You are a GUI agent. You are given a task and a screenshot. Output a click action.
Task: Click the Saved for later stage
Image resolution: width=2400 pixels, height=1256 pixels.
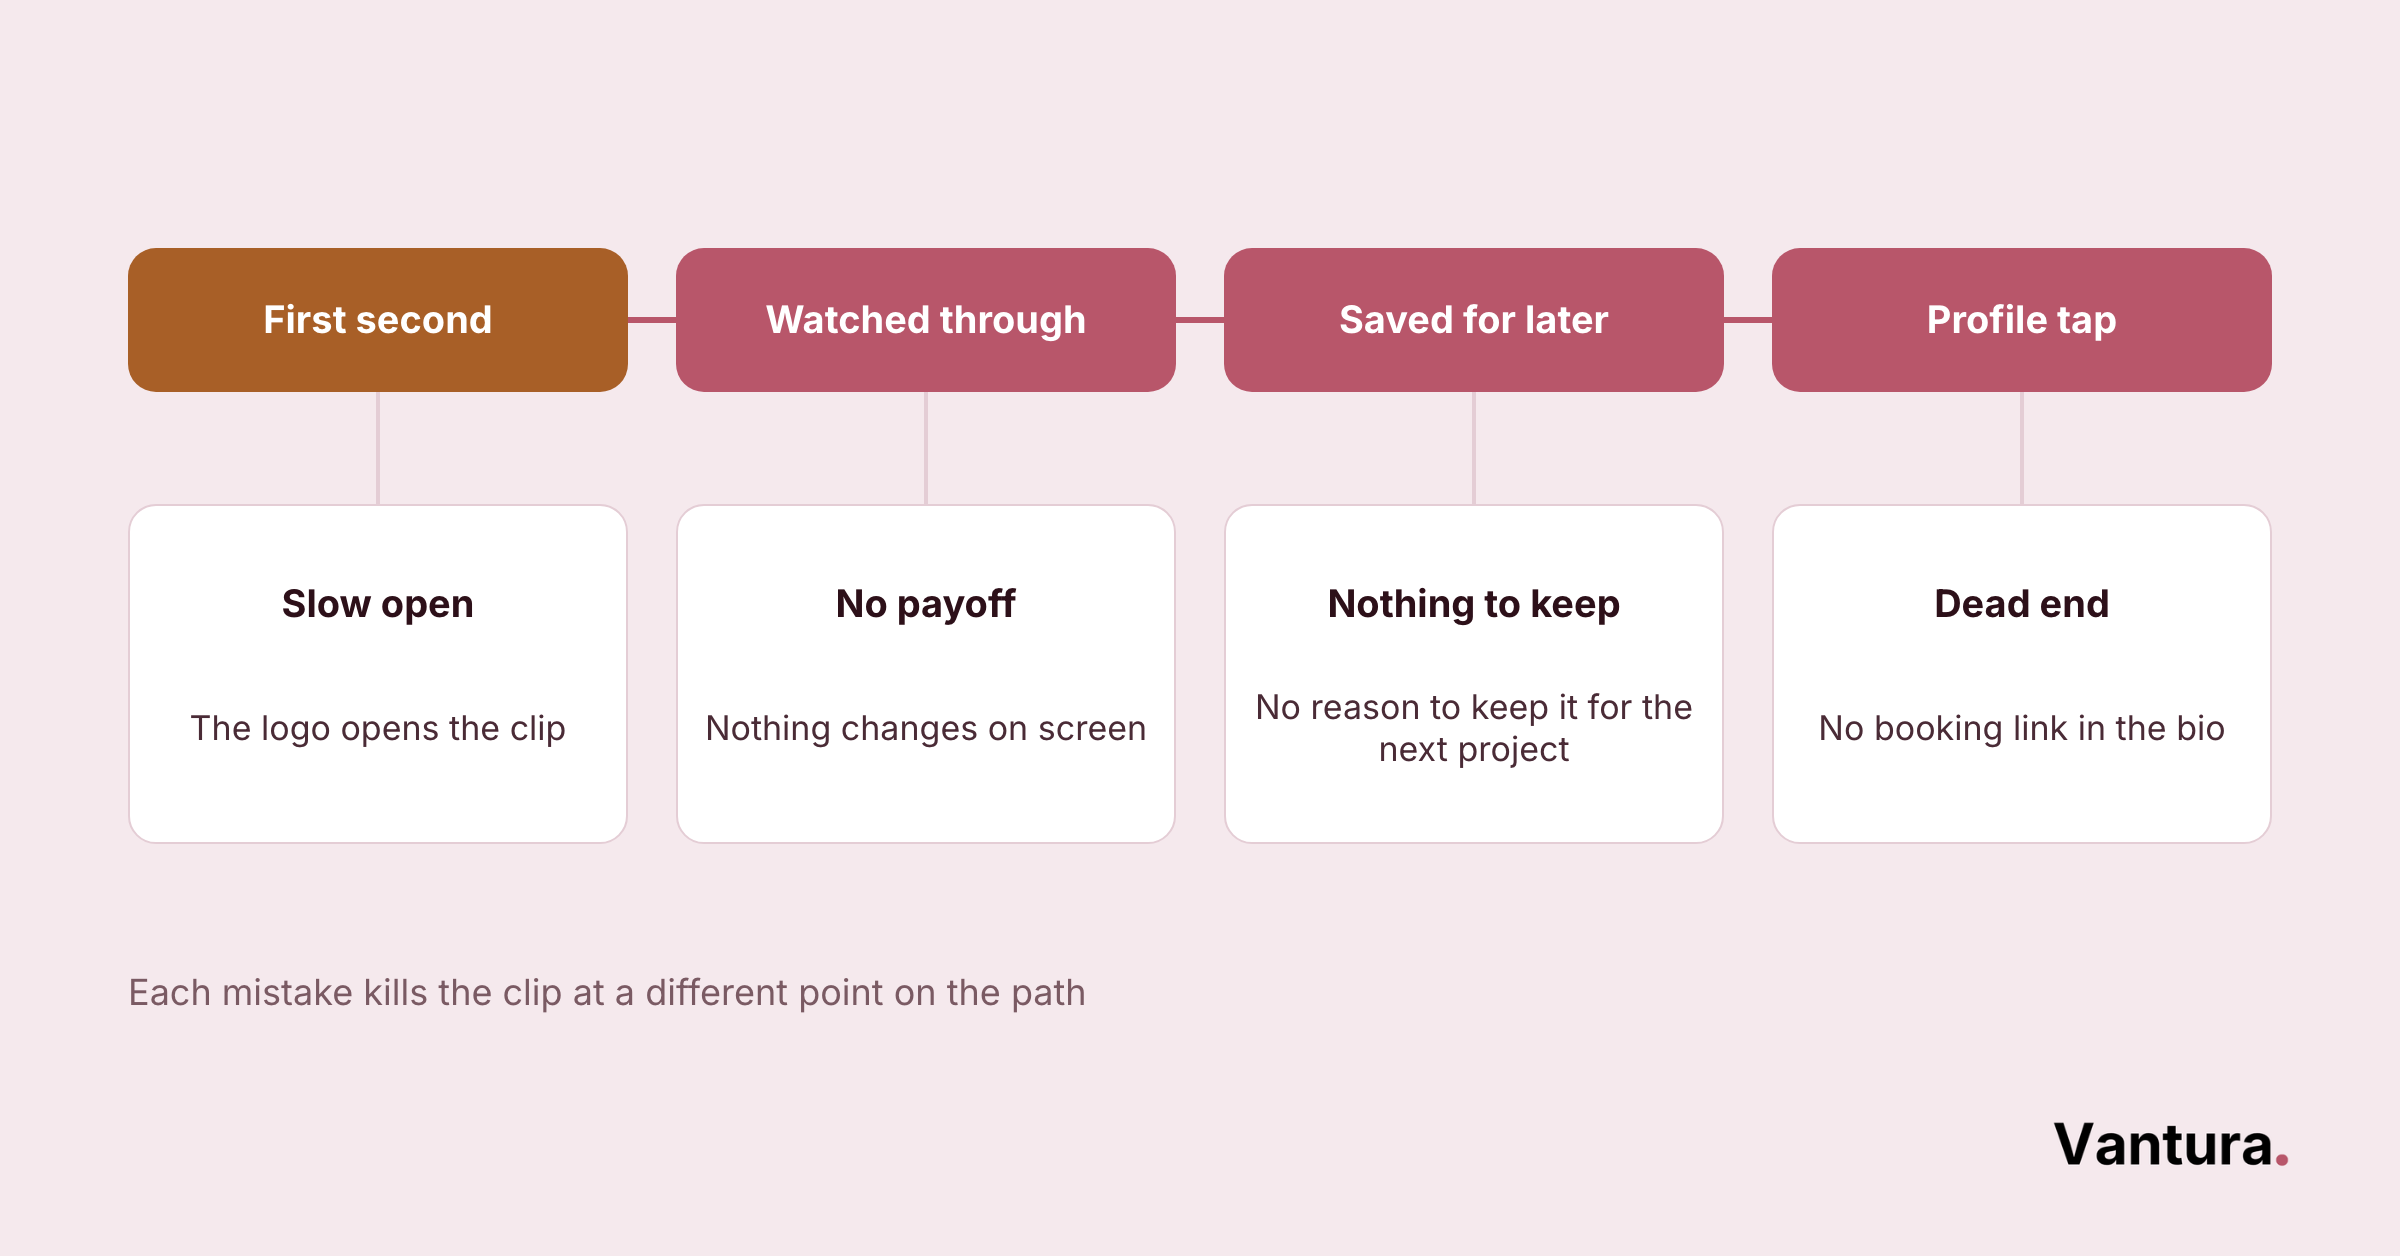pos(1474,320)
